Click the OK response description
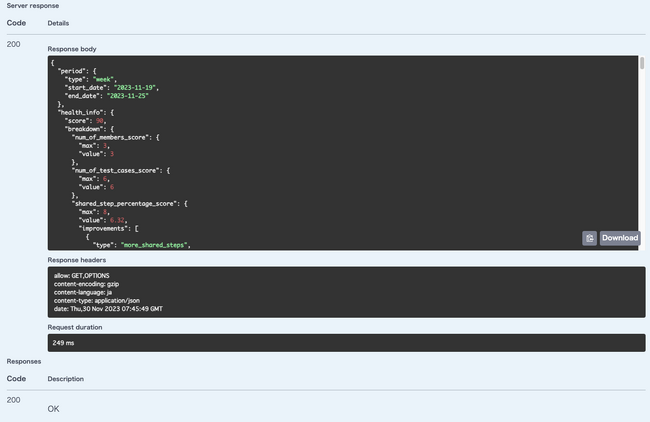Image resolution: width=650 pixels, height=422 pixels. (55, 409)
